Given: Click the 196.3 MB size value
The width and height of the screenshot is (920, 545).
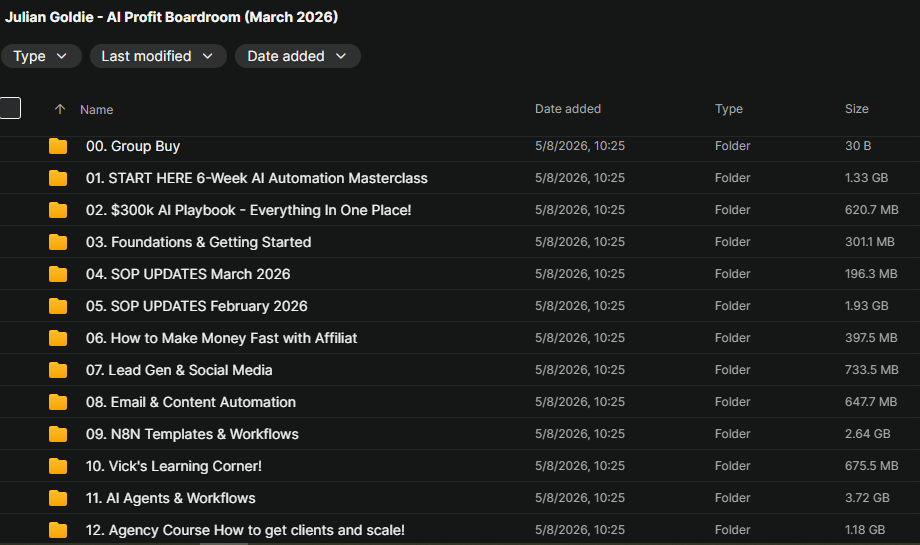Looking at the screenshot, I should pyautogui.click(x=871, y=273).
